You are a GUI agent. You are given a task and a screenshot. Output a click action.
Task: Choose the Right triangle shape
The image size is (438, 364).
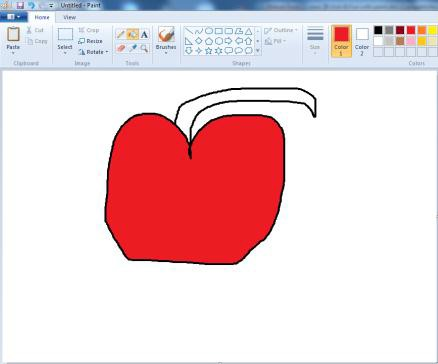coord(189,41)
